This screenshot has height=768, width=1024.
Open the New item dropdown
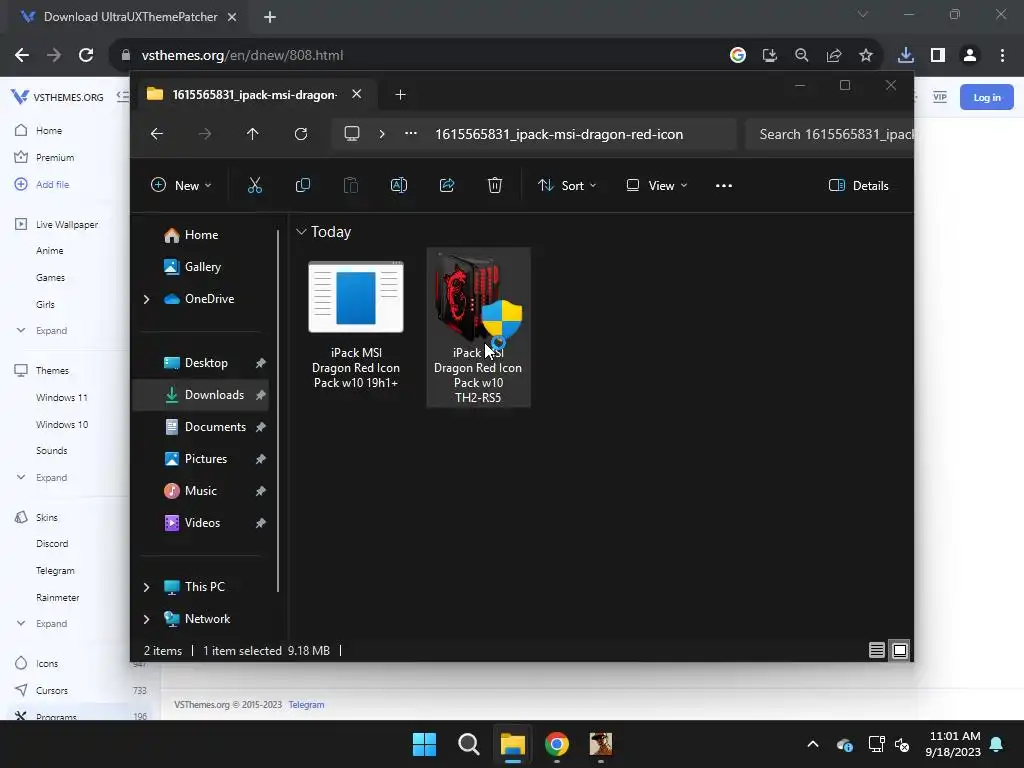tap(181, 185)
